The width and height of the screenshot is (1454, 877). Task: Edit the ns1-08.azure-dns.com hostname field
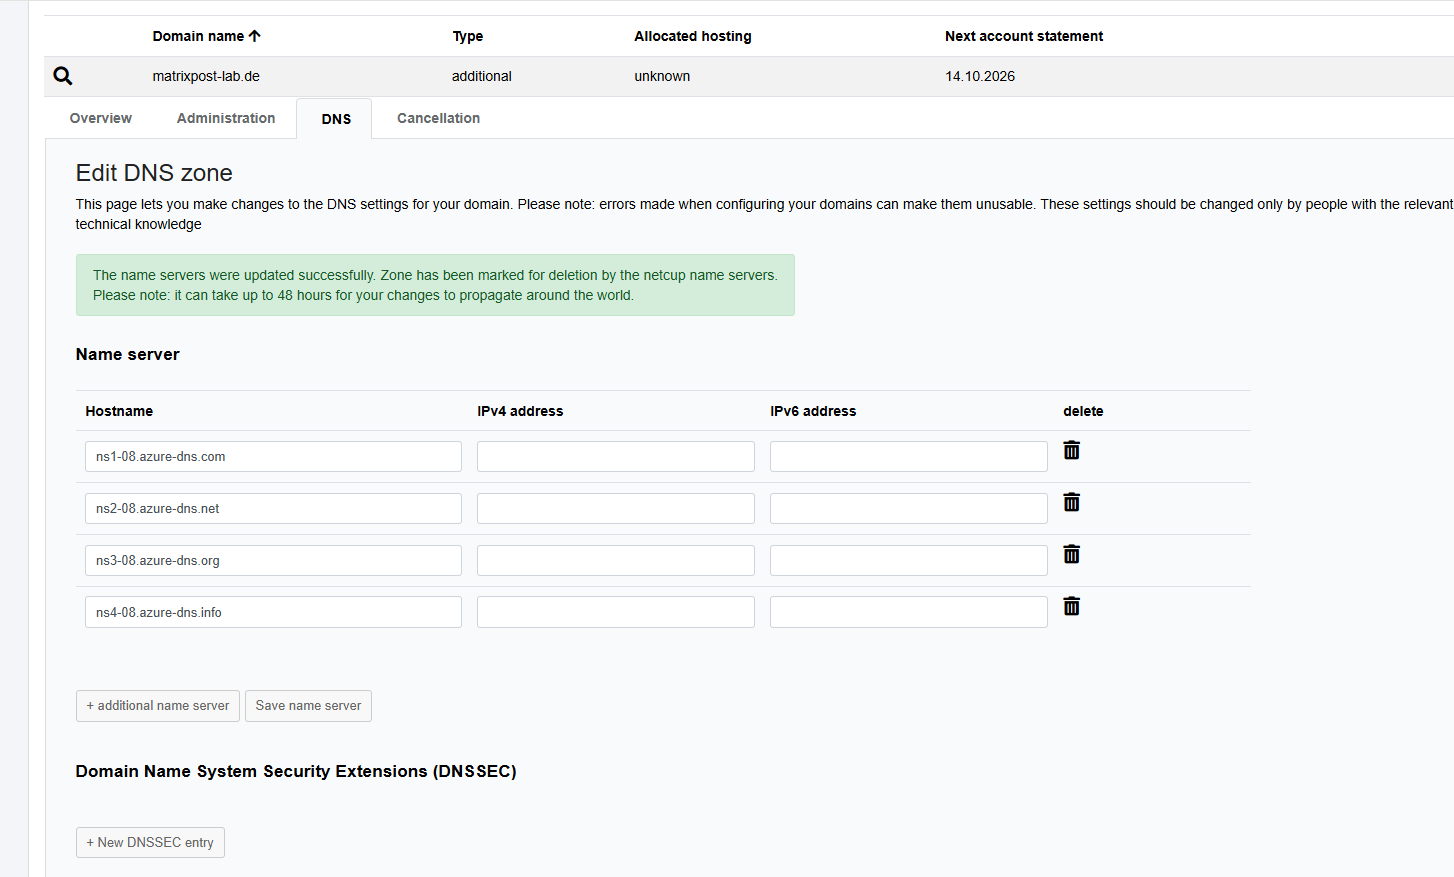(x=273, y=457)
